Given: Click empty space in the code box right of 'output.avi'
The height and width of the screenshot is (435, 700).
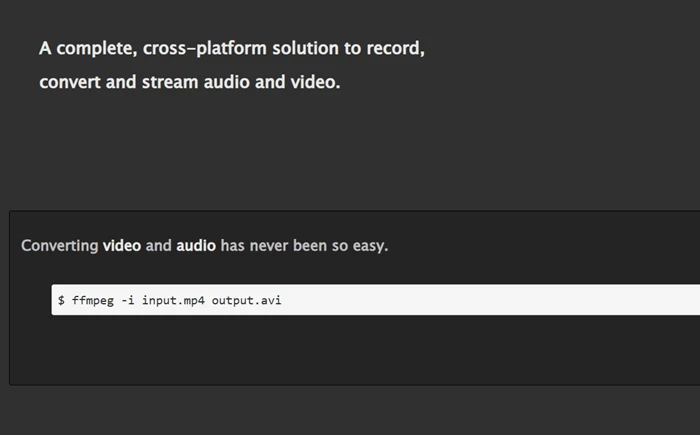Looking at the screenshot, I should pyautogui.click(x=500, y=300).
